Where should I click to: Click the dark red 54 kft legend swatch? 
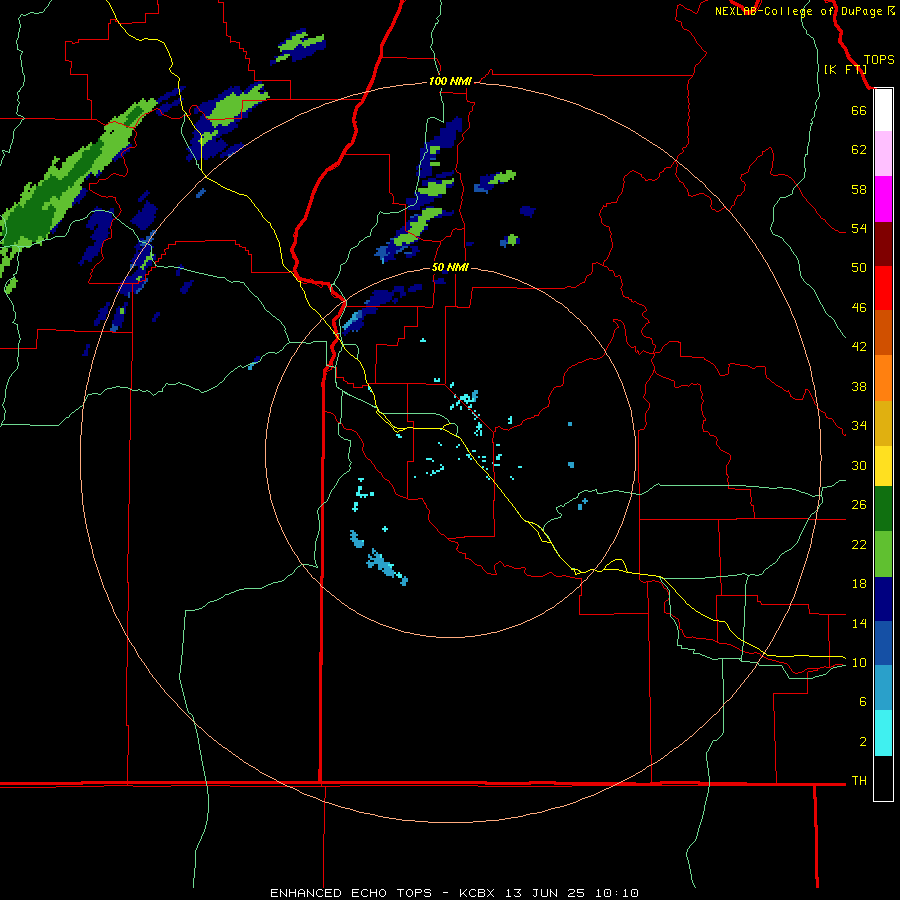tap(883, 243)
